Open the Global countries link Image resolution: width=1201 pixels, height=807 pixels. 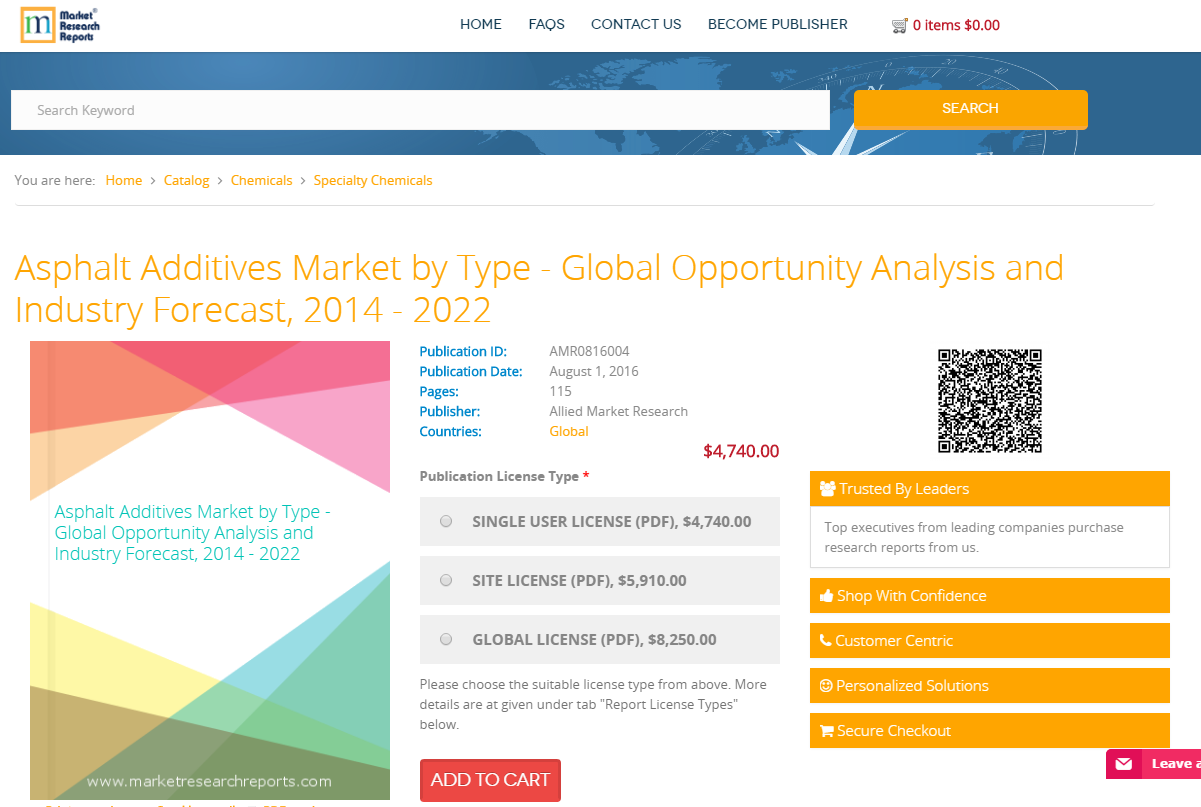click(568, 431)
